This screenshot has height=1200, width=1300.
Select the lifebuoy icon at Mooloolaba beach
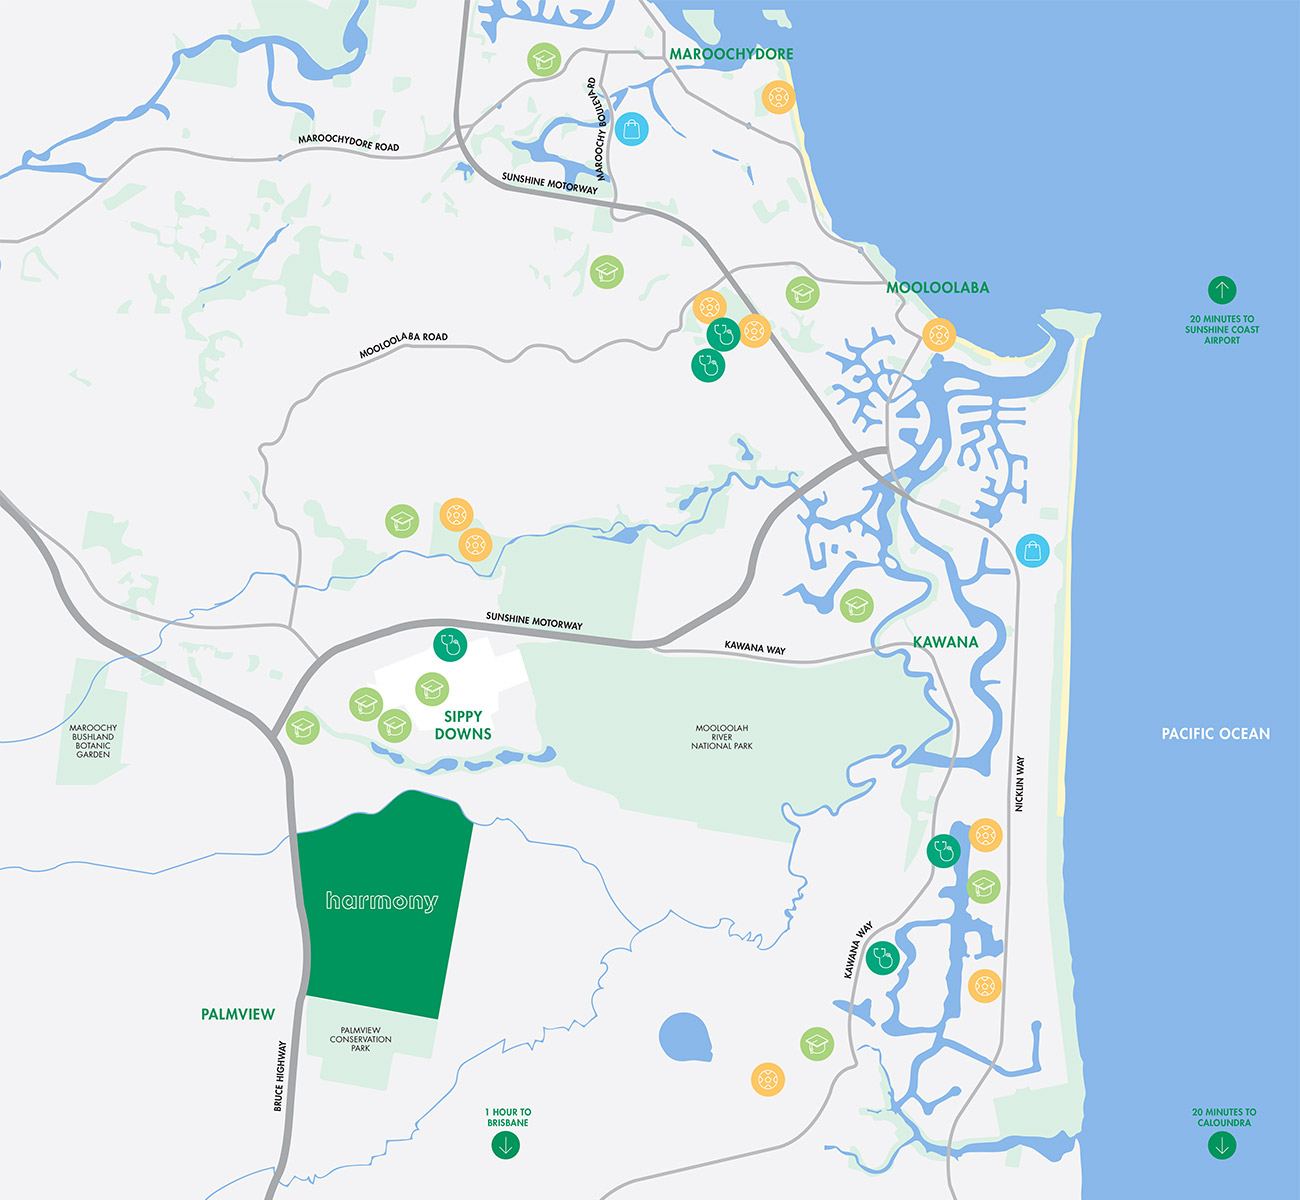pos(938,334)
